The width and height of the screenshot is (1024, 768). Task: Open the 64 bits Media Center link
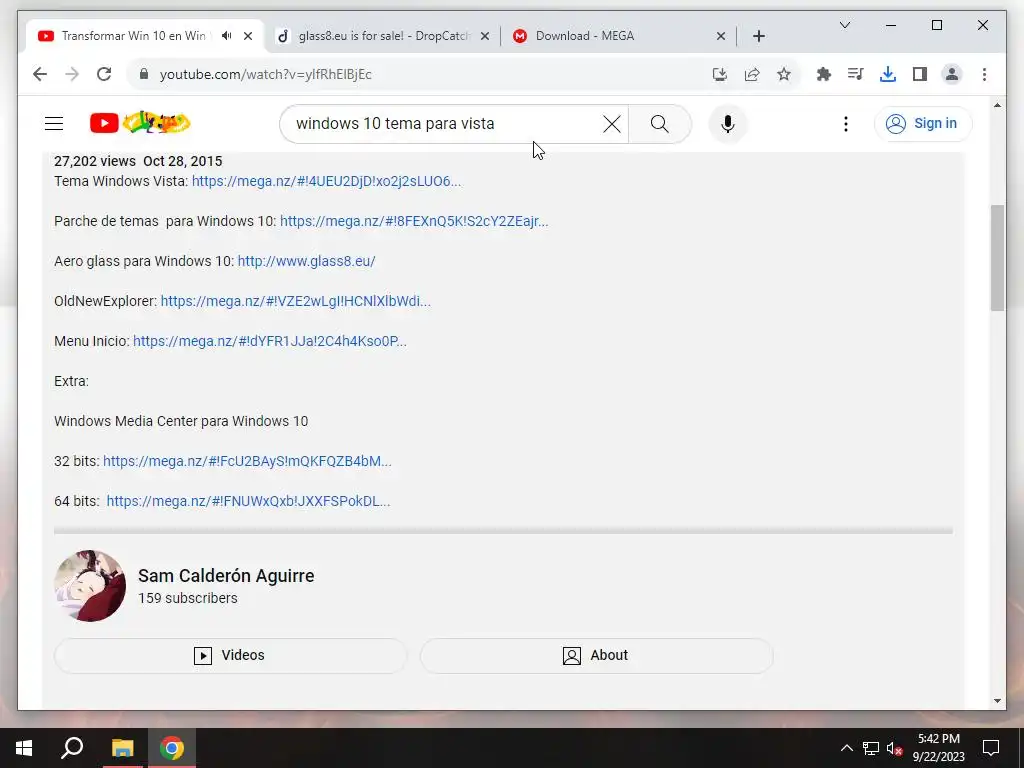point(248,501)
